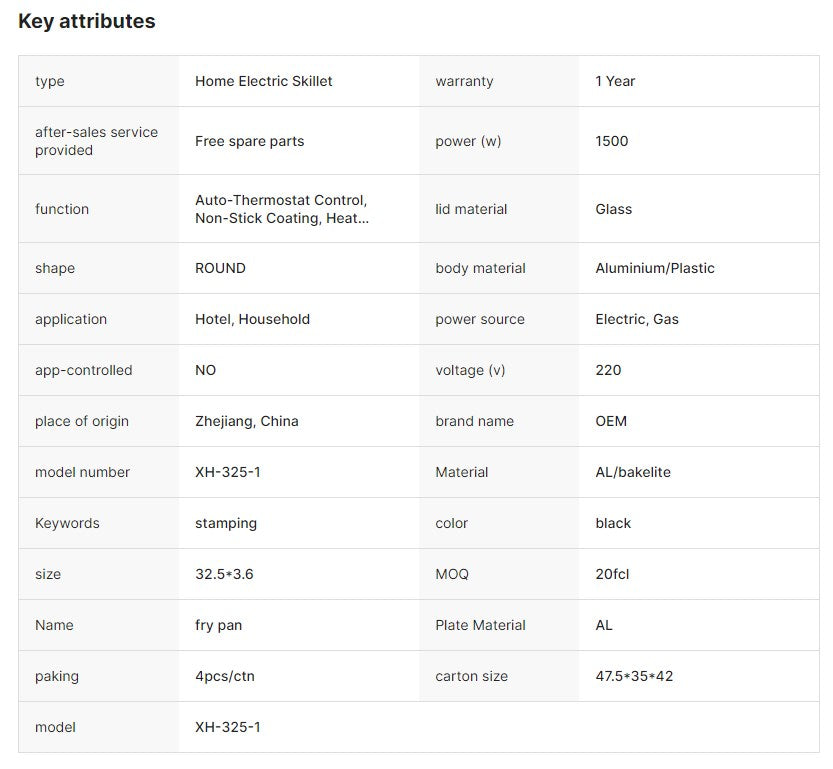Click the Aluminium/Plastic body material value
Viewport: 833px width, 769px height.
pos(655,268)
